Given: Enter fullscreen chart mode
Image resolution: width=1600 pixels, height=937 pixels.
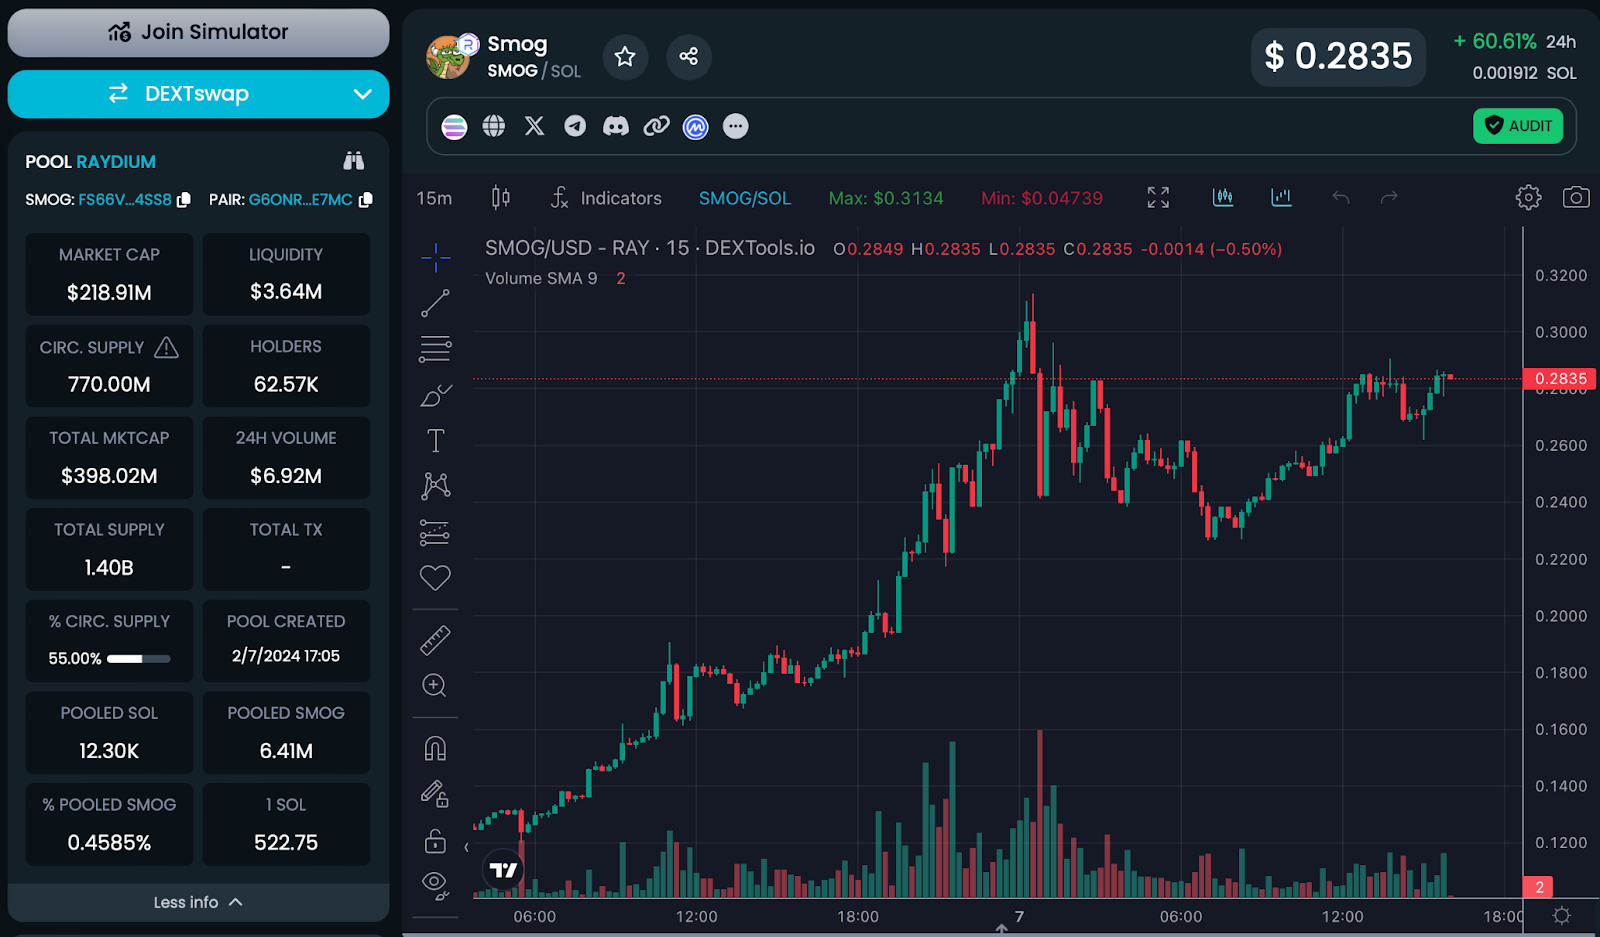Looking at the screenshot, I should coord(1158,198).
